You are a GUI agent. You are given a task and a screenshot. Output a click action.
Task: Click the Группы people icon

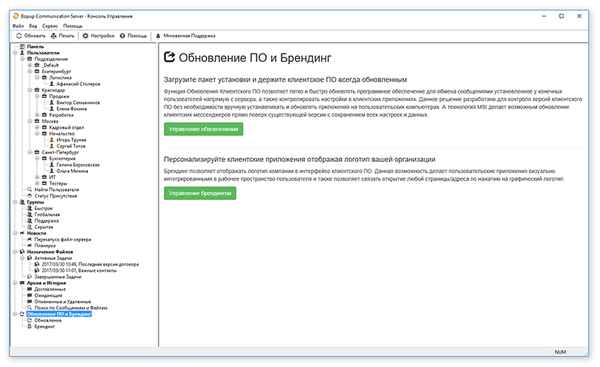[22, 202]
